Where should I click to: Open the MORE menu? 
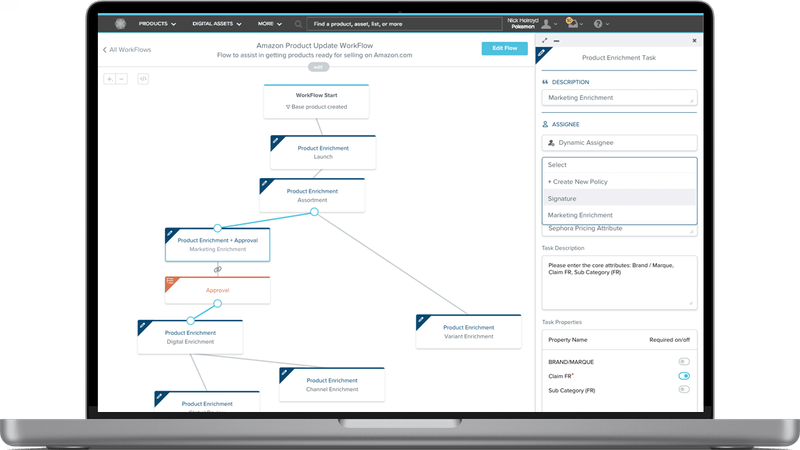point(269,24)
